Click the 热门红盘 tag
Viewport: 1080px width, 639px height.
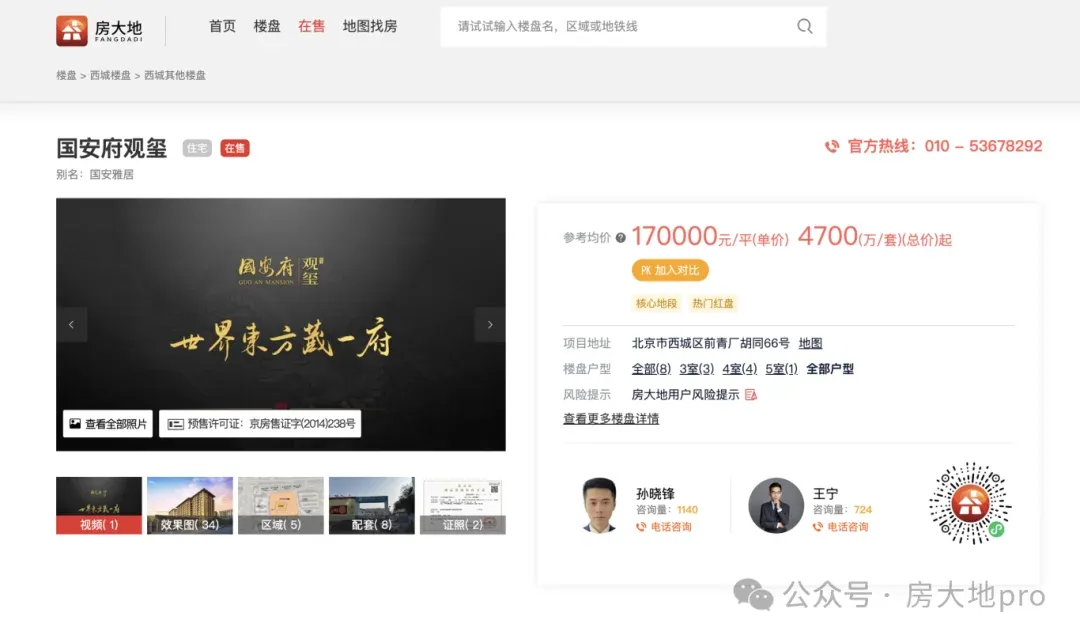(713, 303)
